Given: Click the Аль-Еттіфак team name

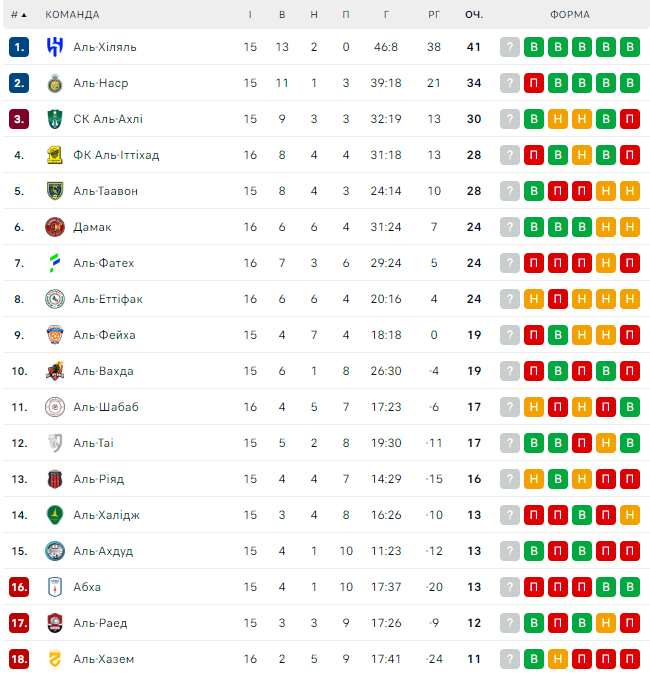Looking at the screenshot, I should pyautogui.click(x=108, y=299).
